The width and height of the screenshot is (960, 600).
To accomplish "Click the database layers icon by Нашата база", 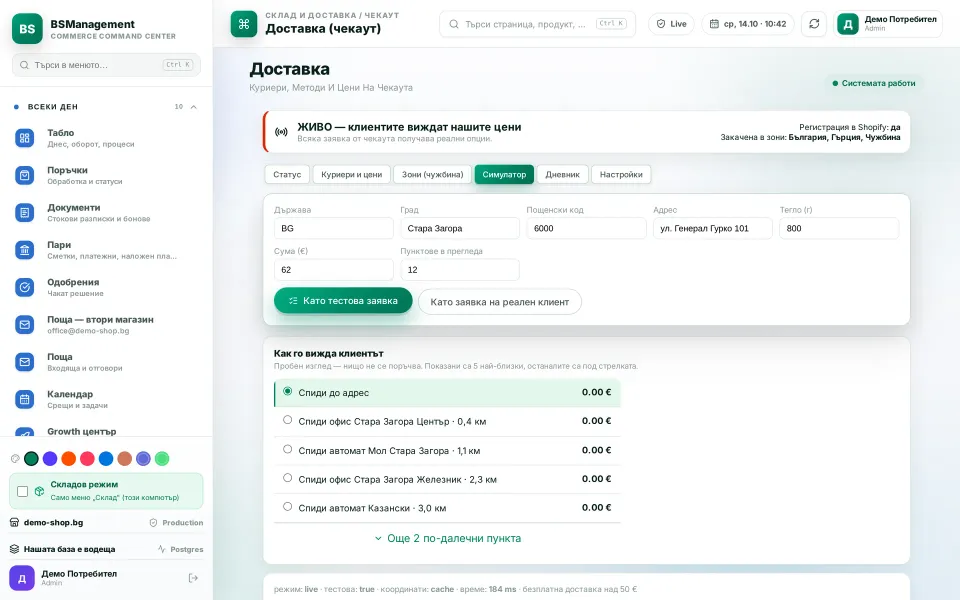I will tap(15, 549).
